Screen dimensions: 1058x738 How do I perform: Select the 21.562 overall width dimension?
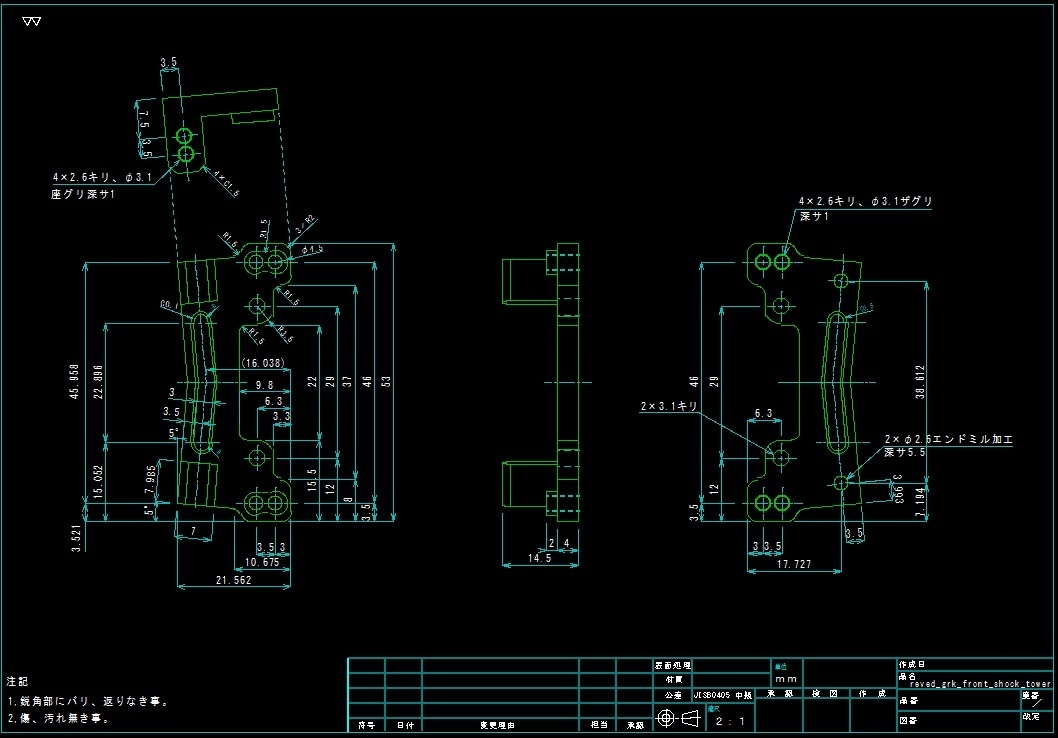coord(233,580)
